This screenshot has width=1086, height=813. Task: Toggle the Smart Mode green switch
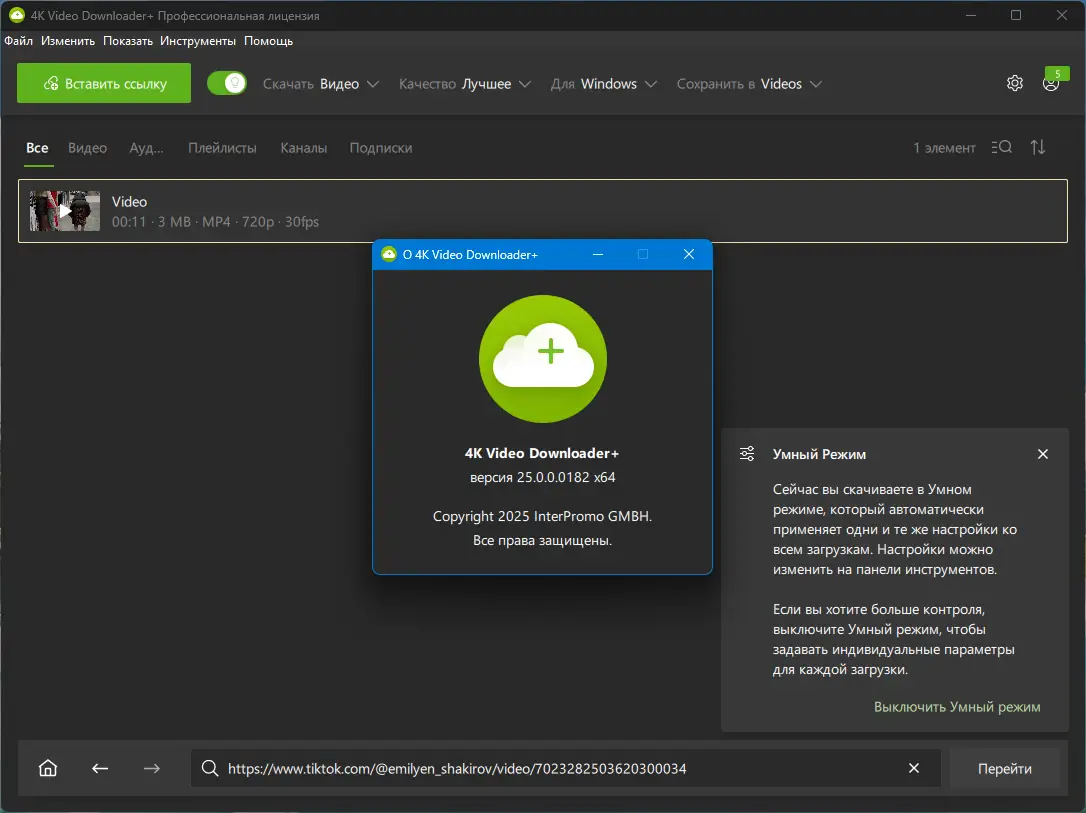tap(226, 84)
